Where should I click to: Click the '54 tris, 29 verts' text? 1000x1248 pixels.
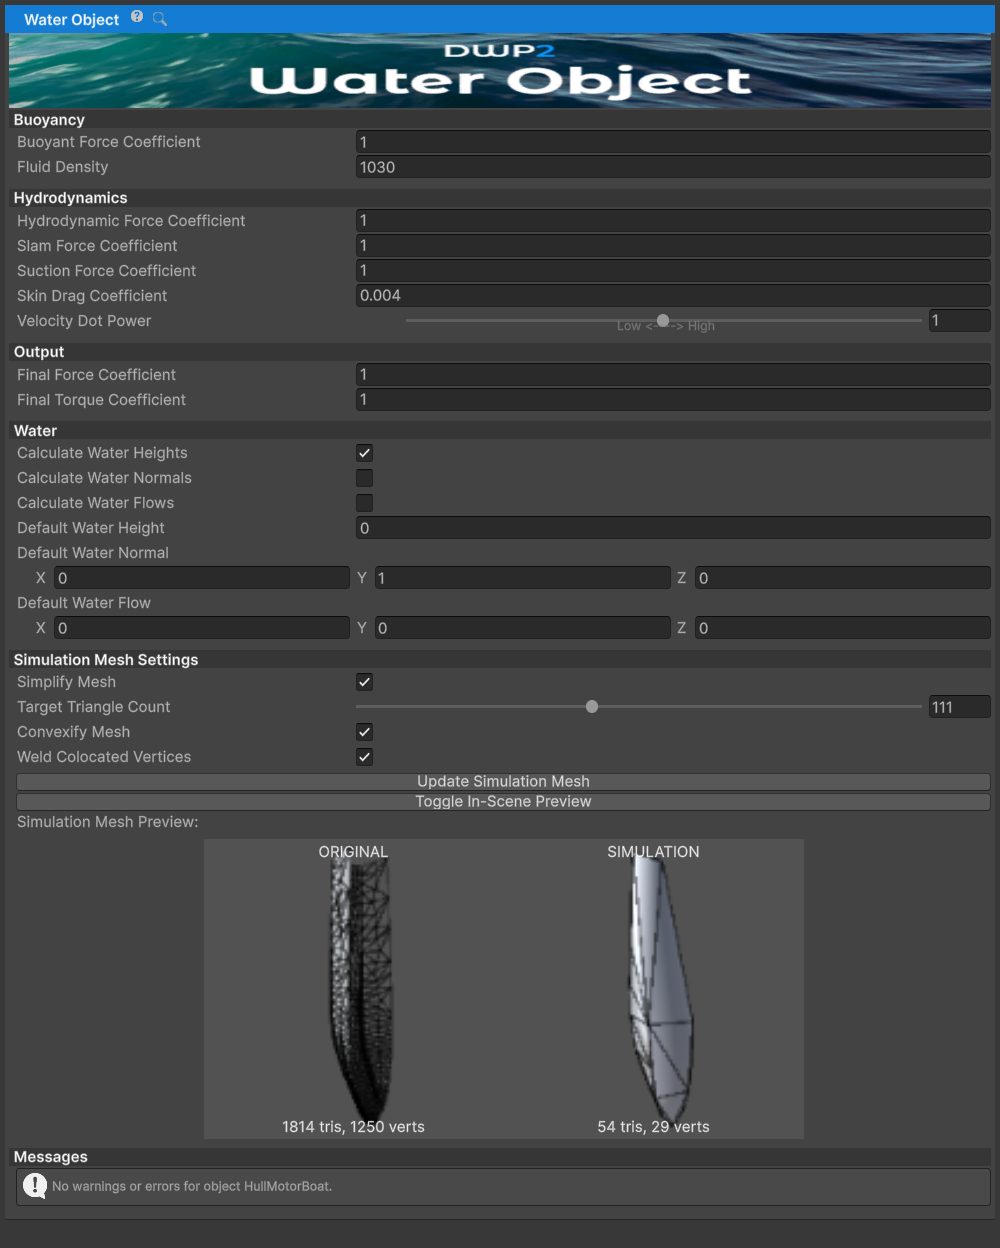click(653, 1127)
